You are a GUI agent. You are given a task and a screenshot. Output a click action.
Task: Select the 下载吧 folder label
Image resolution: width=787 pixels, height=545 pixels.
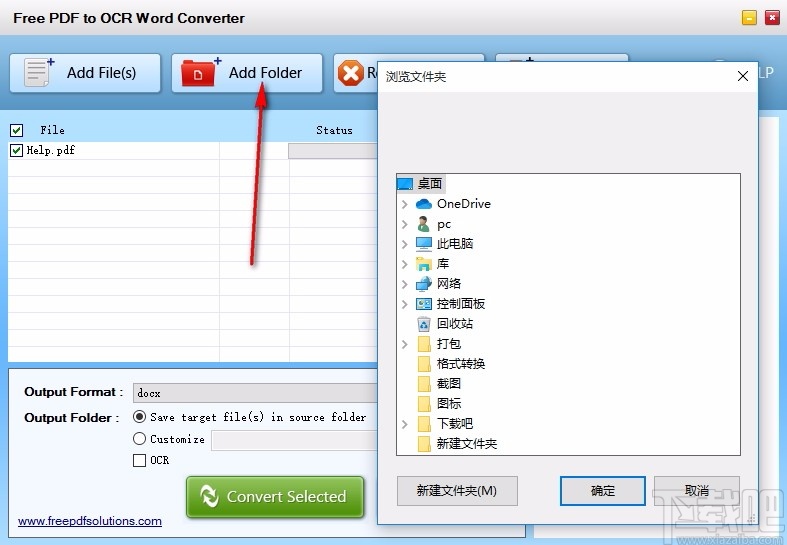[455, 424]
